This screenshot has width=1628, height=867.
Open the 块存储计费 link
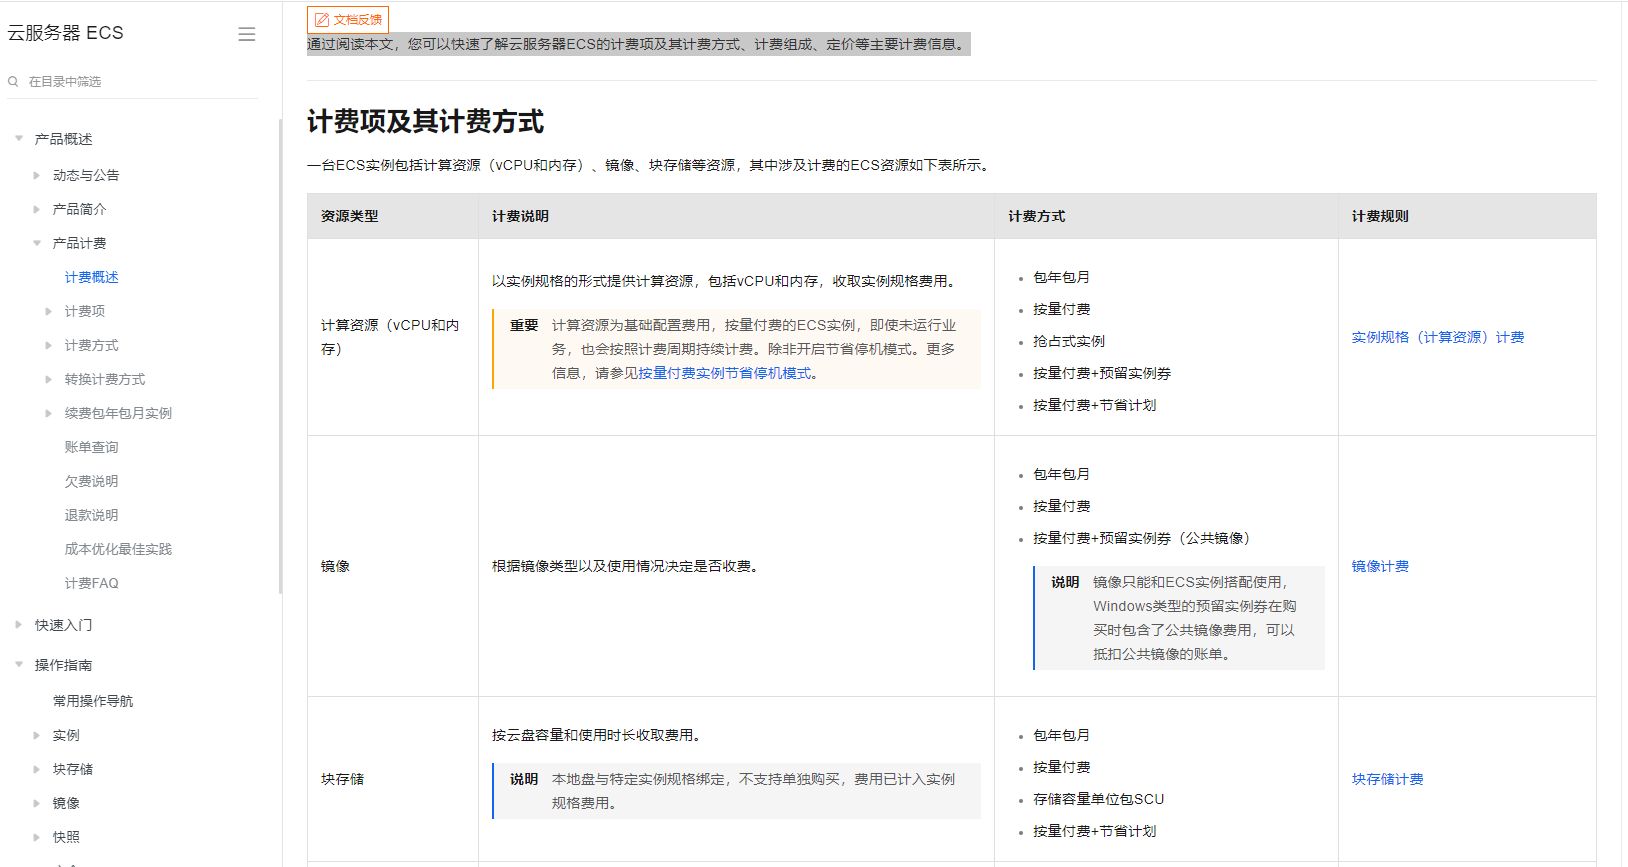(1388, 779)
